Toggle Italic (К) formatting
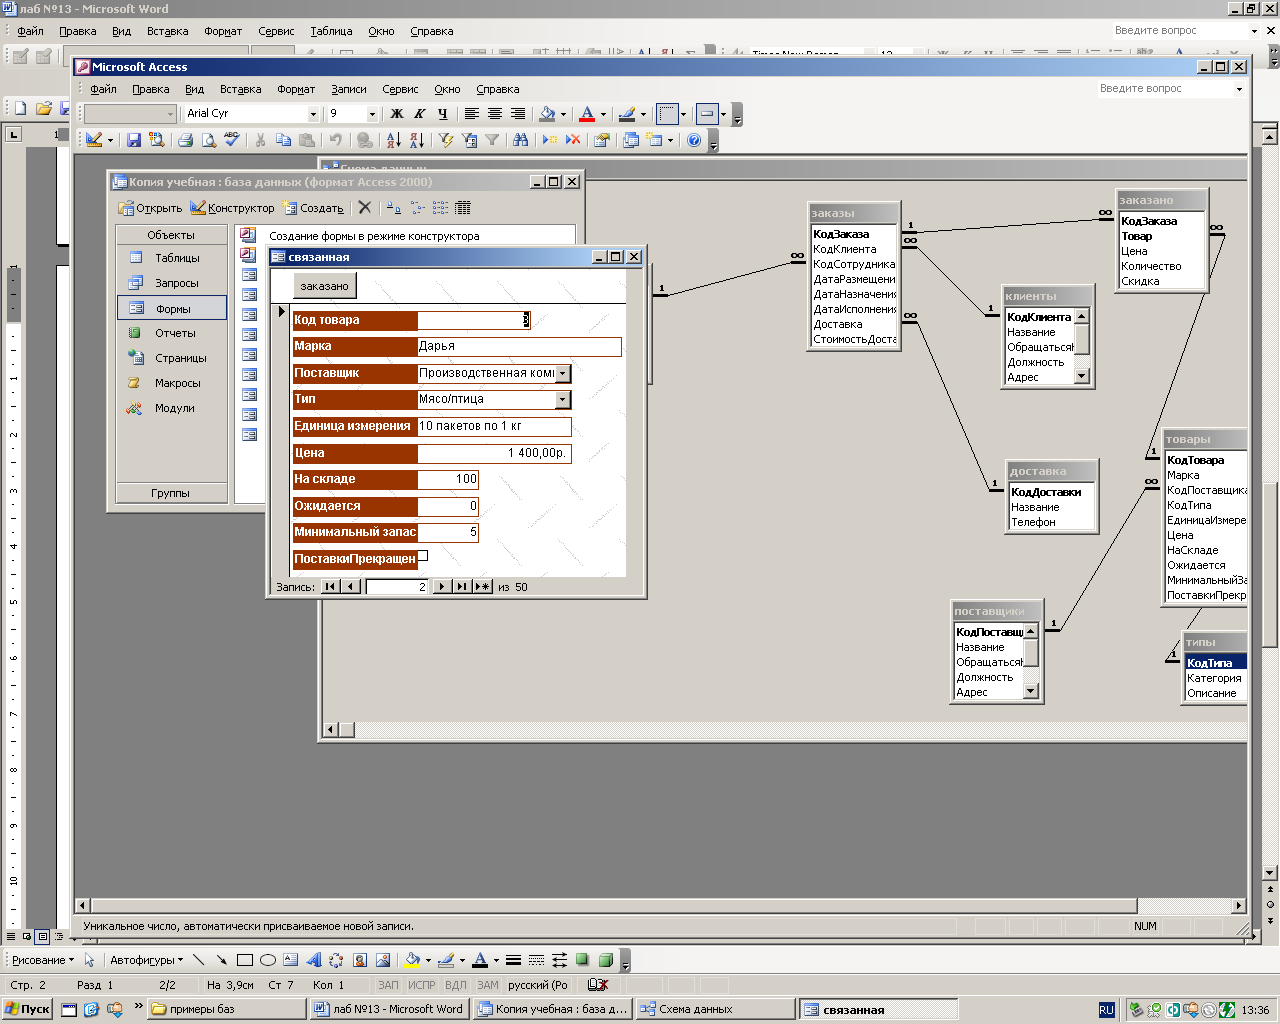Image resolution: width=1280 pixels, height=1024 pixels. pos(420,114)
